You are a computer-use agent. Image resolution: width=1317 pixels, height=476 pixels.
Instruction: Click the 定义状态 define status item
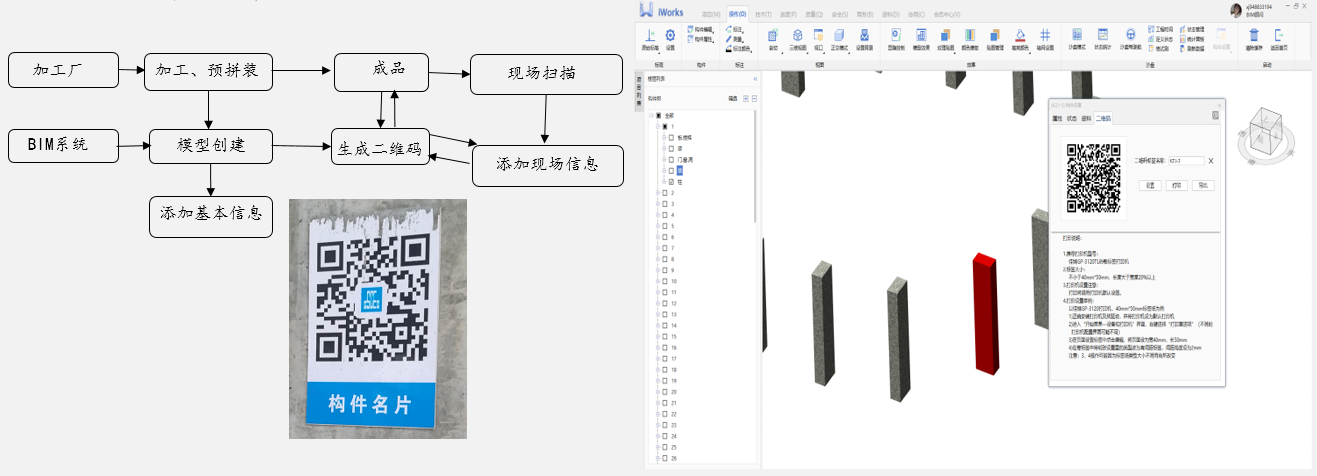[x=1161, y=39]
